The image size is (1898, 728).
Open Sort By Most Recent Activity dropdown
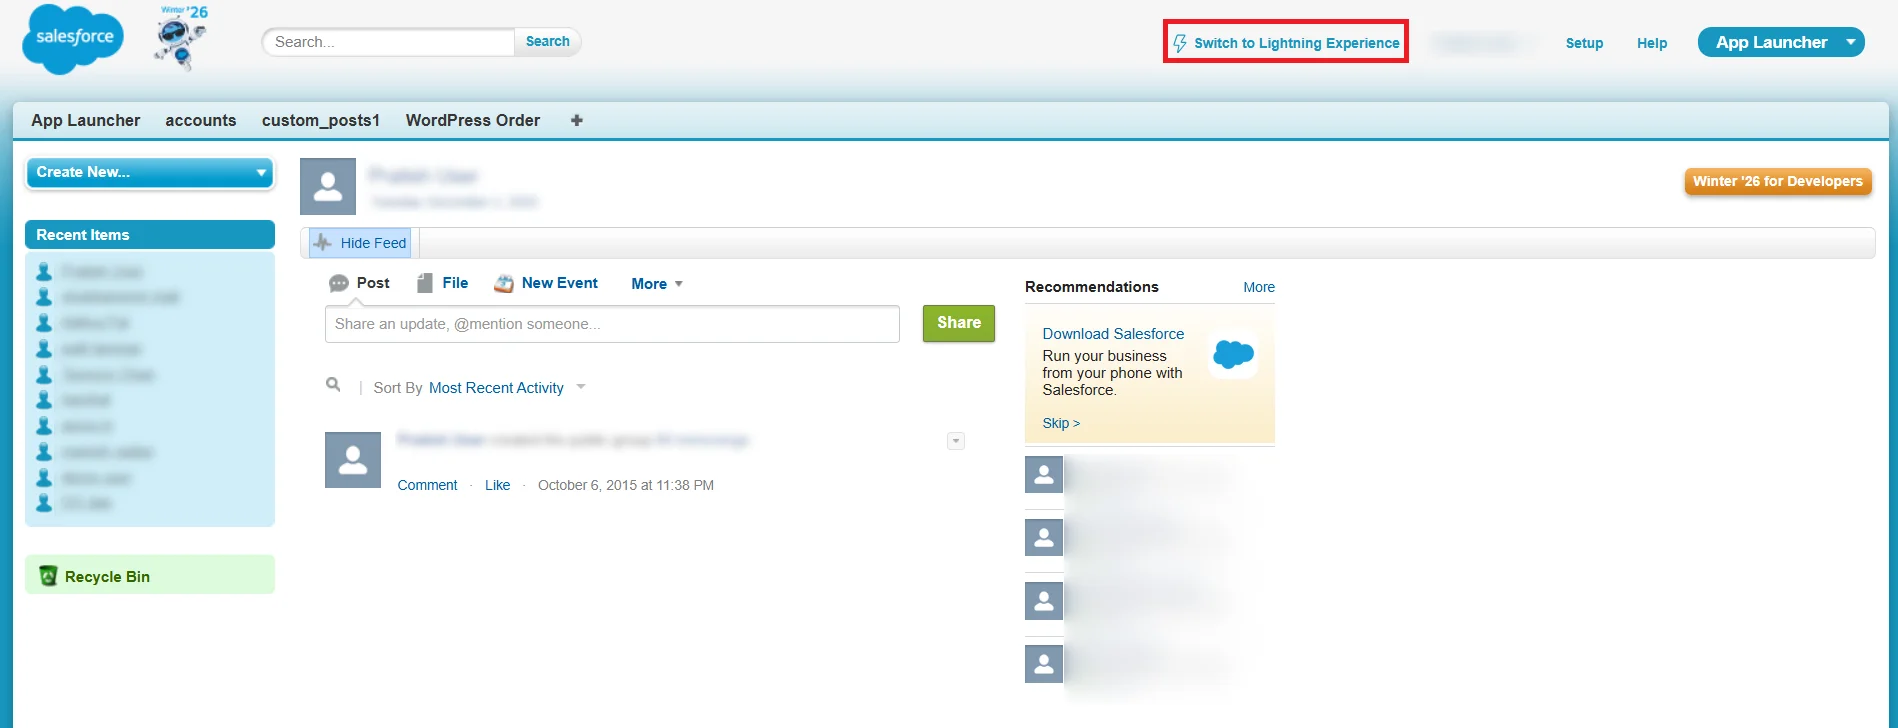[507, 388]
